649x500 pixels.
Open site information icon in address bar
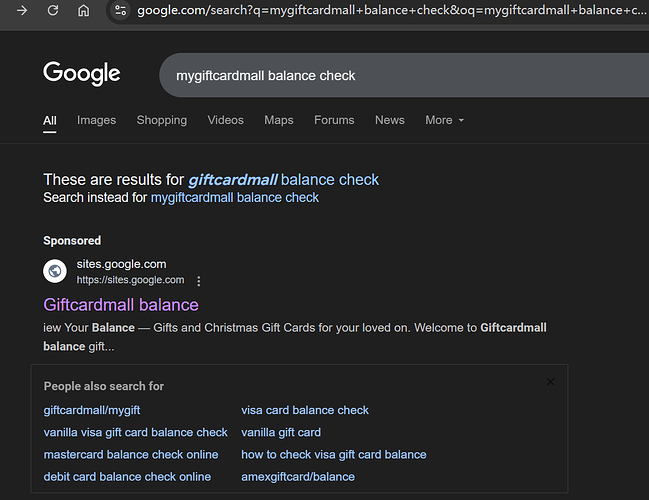[x=120, y=10]
